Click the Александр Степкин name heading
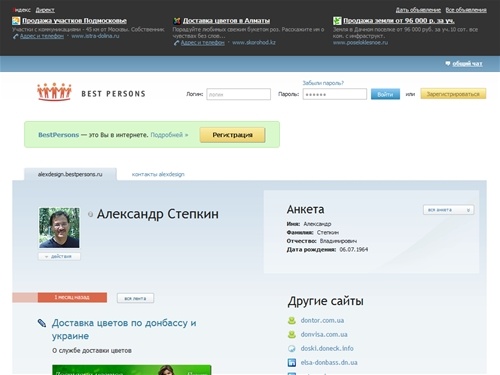The width and height of the screenshot is (500, 375). tap(158, 214)
